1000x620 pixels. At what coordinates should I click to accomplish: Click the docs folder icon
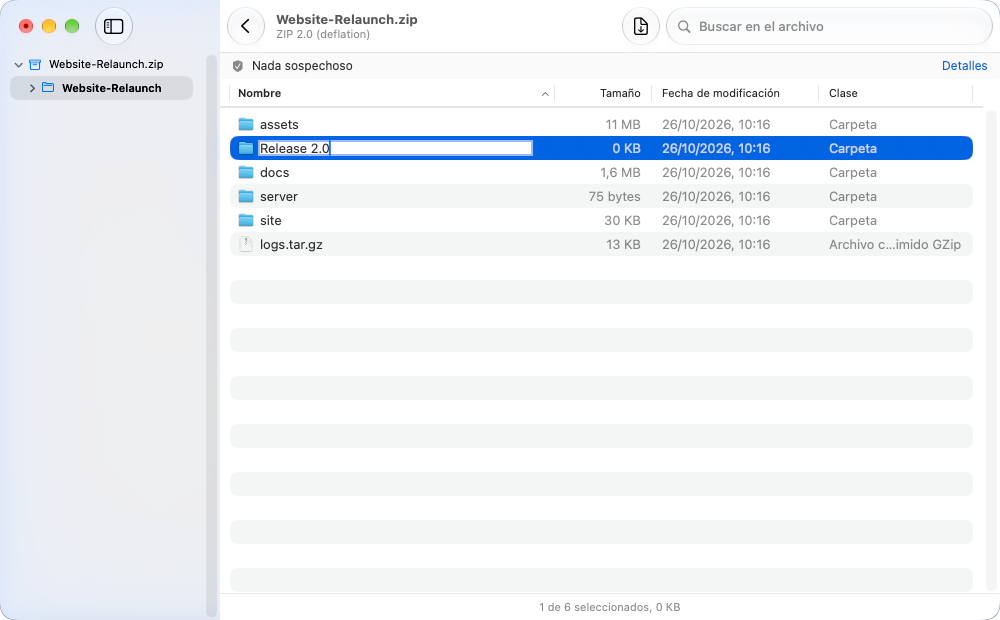[x=246, y=172]
